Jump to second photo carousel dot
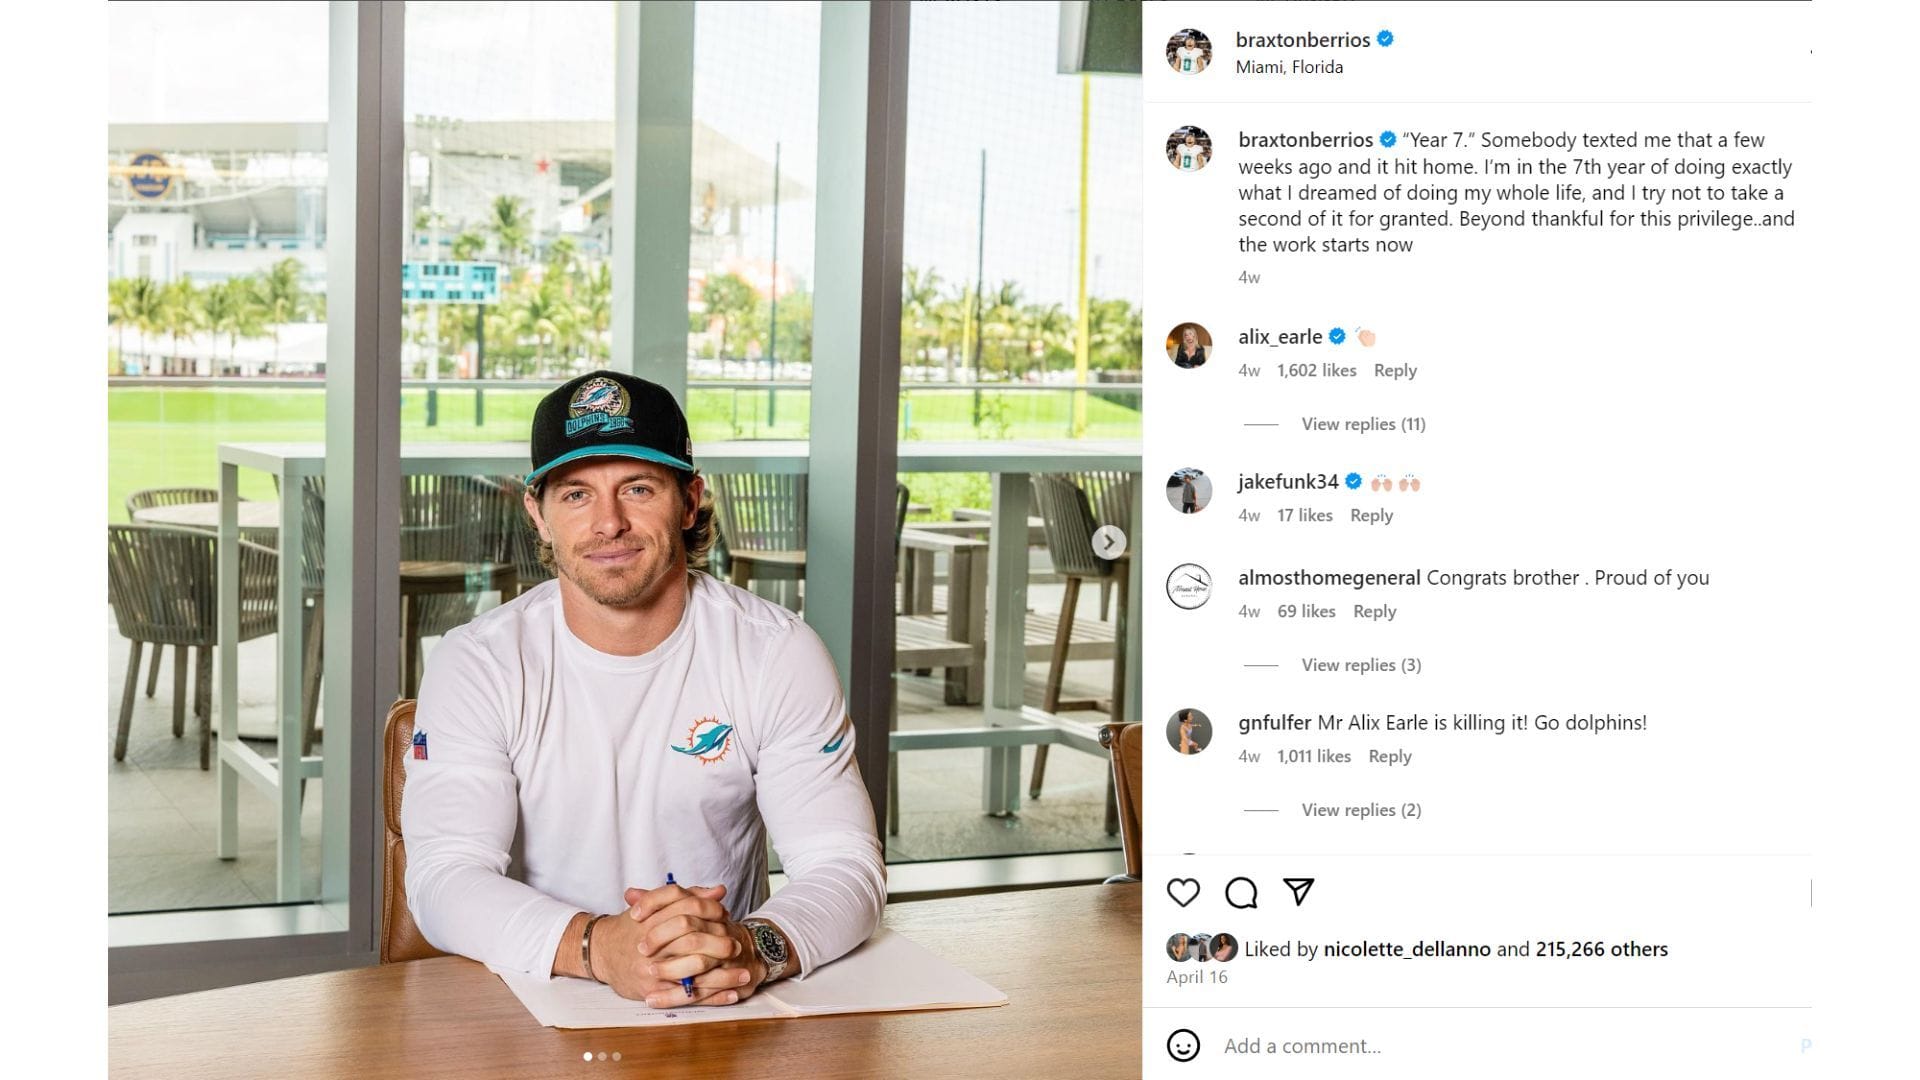The image size is (1920, 1080). tap(602, 1056)
